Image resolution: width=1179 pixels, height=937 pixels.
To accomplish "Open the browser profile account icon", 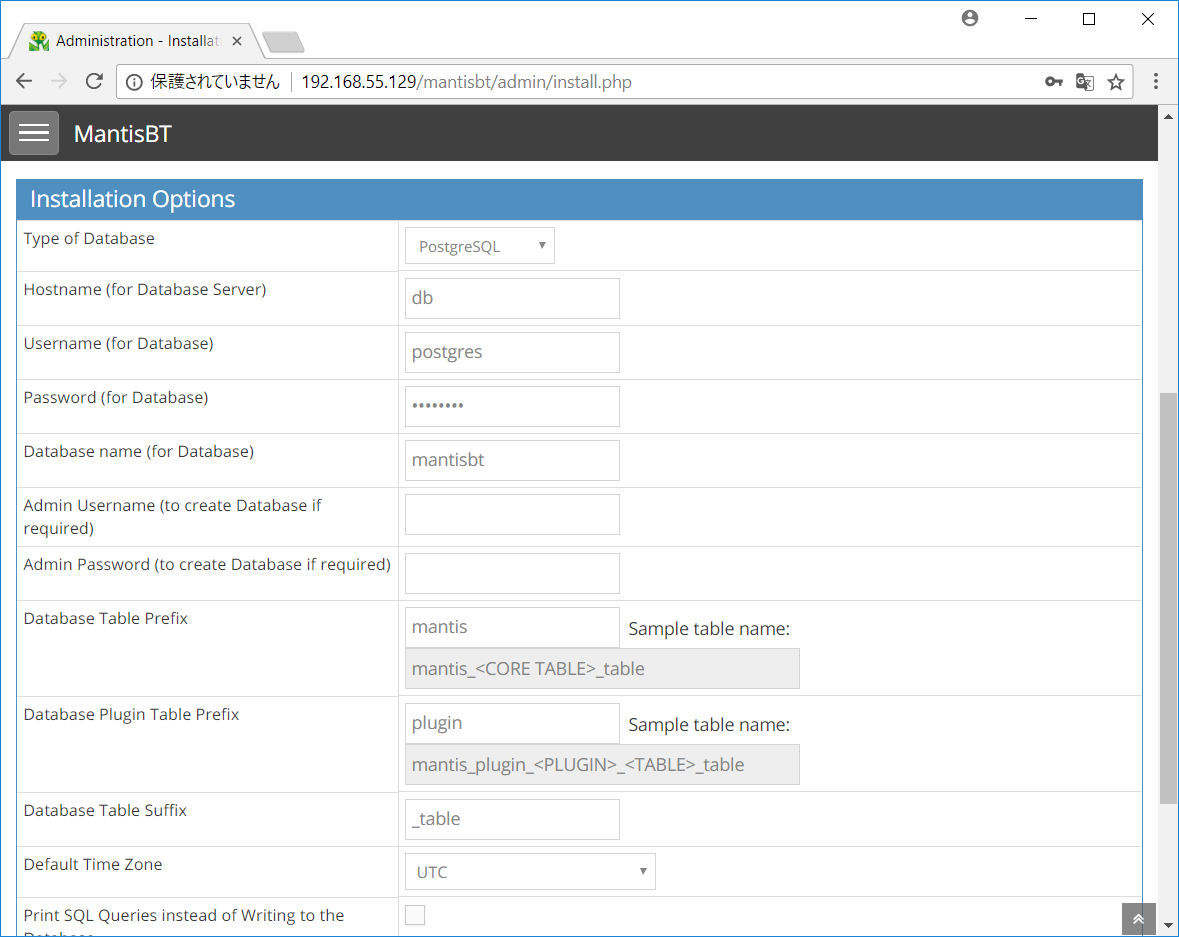I will click(969, 18).
